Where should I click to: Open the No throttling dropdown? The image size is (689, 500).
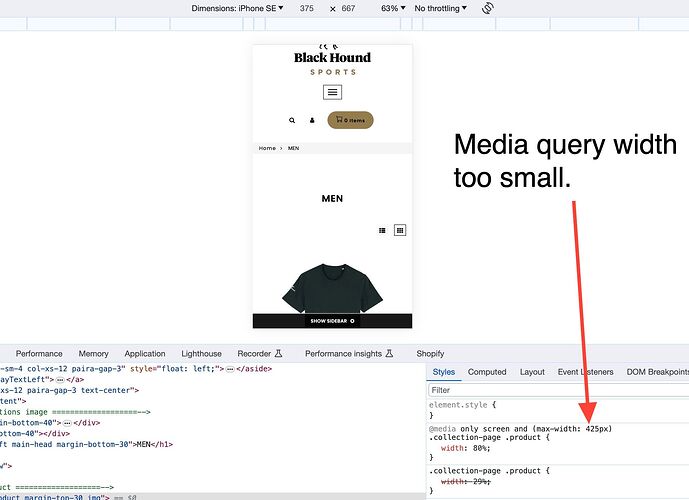pyautogui.click(x=440, y=8)
